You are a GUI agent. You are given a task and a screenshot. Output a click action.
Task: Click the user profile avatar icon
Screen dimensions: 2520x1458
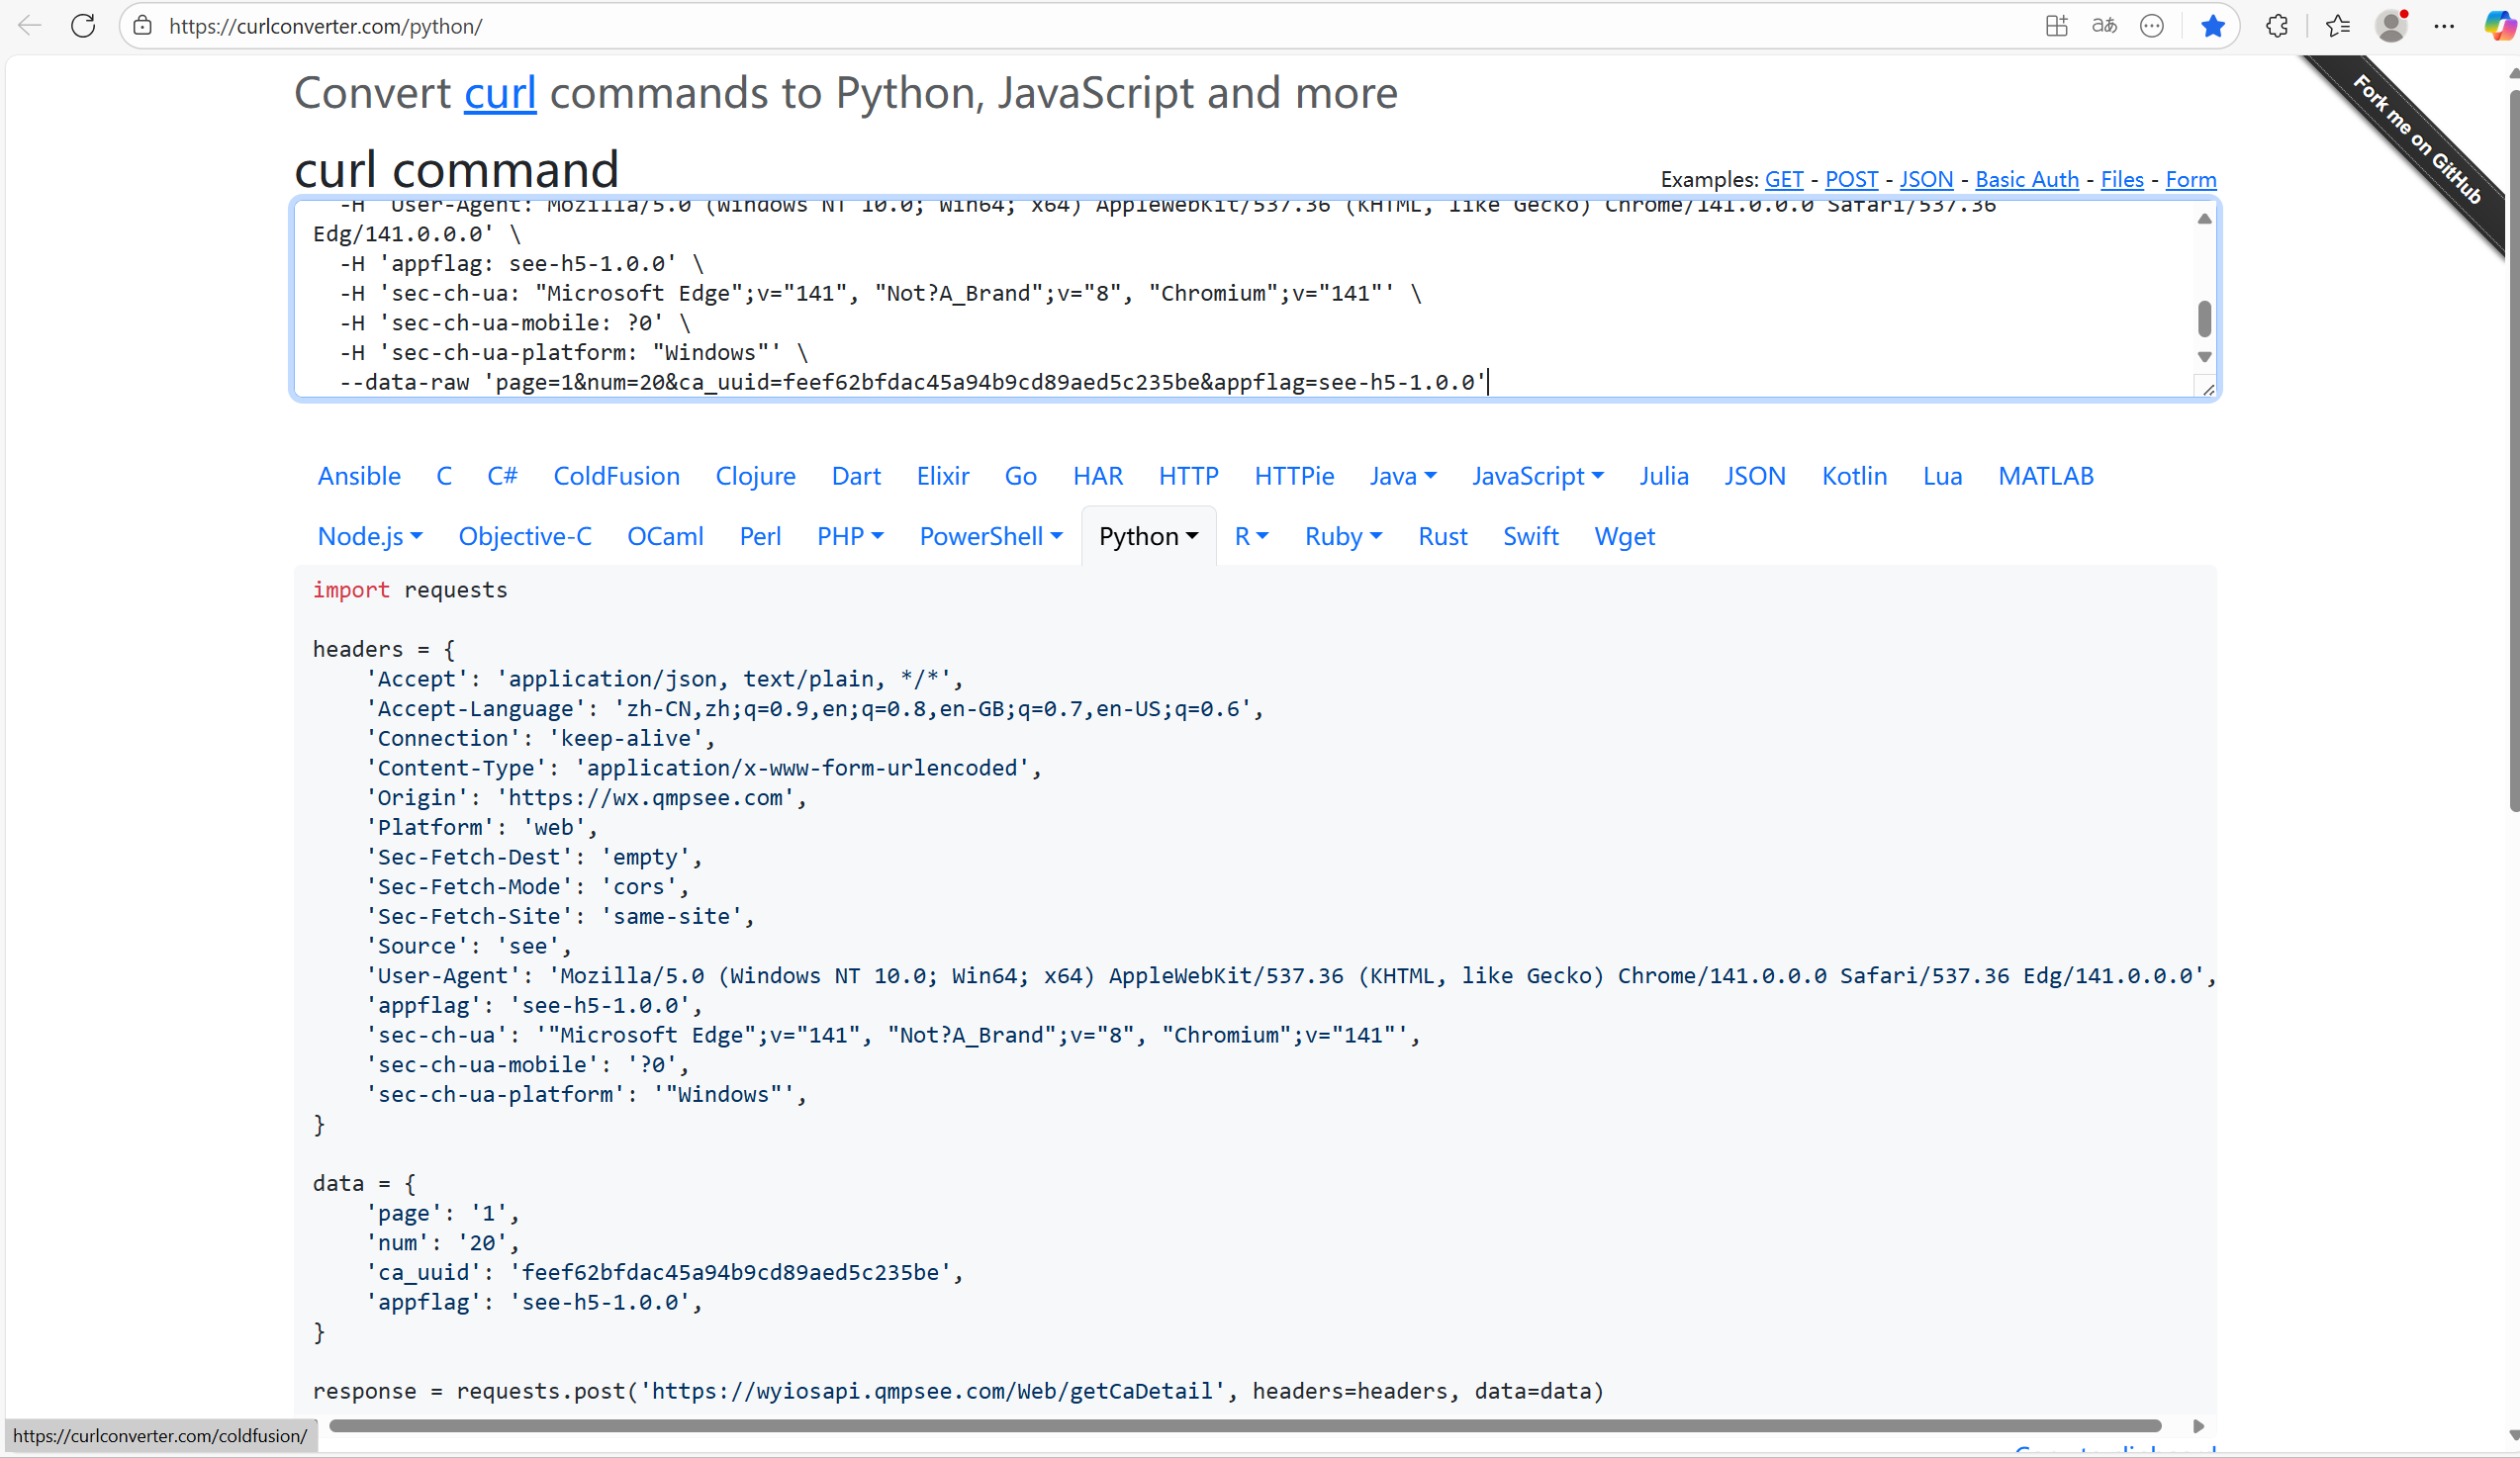(x=2391, y=26)
